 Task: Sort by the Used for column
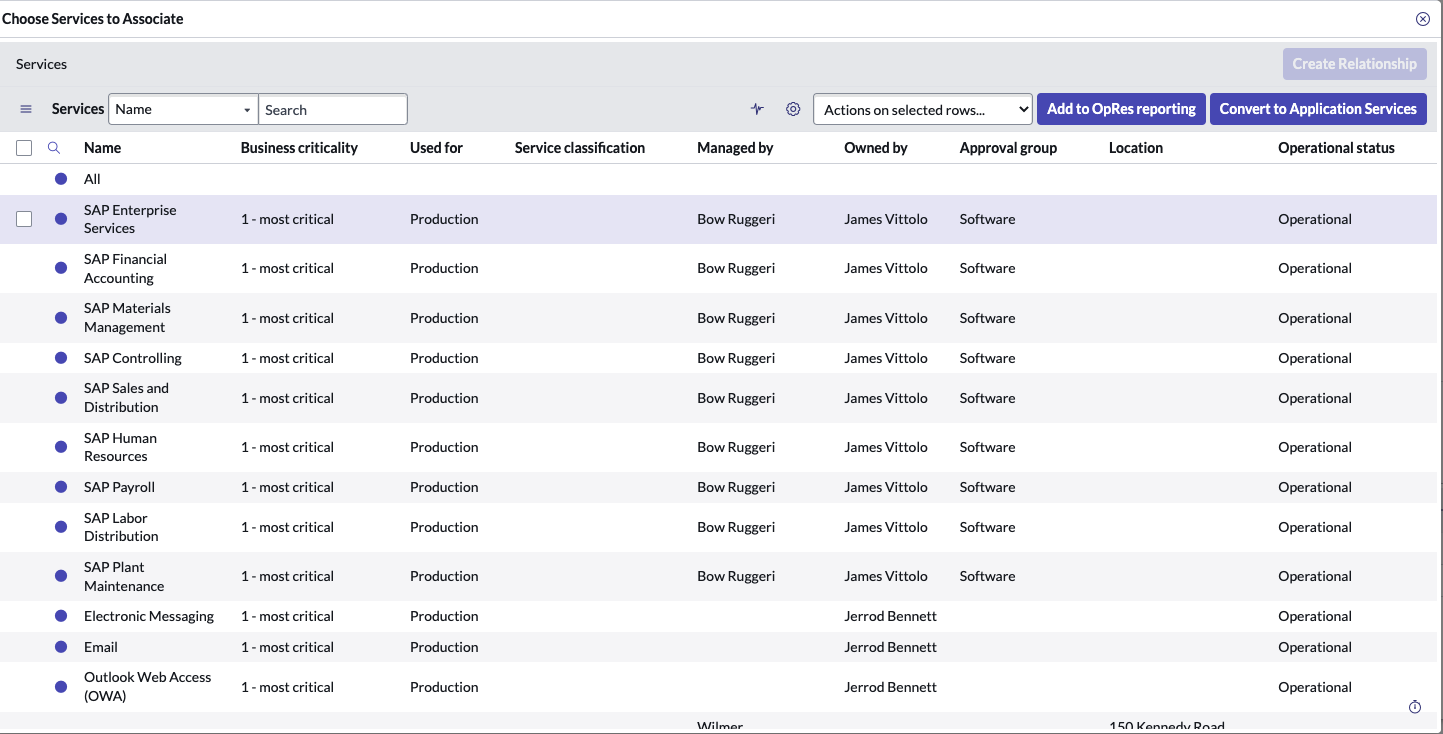click(x=436, y=148)
